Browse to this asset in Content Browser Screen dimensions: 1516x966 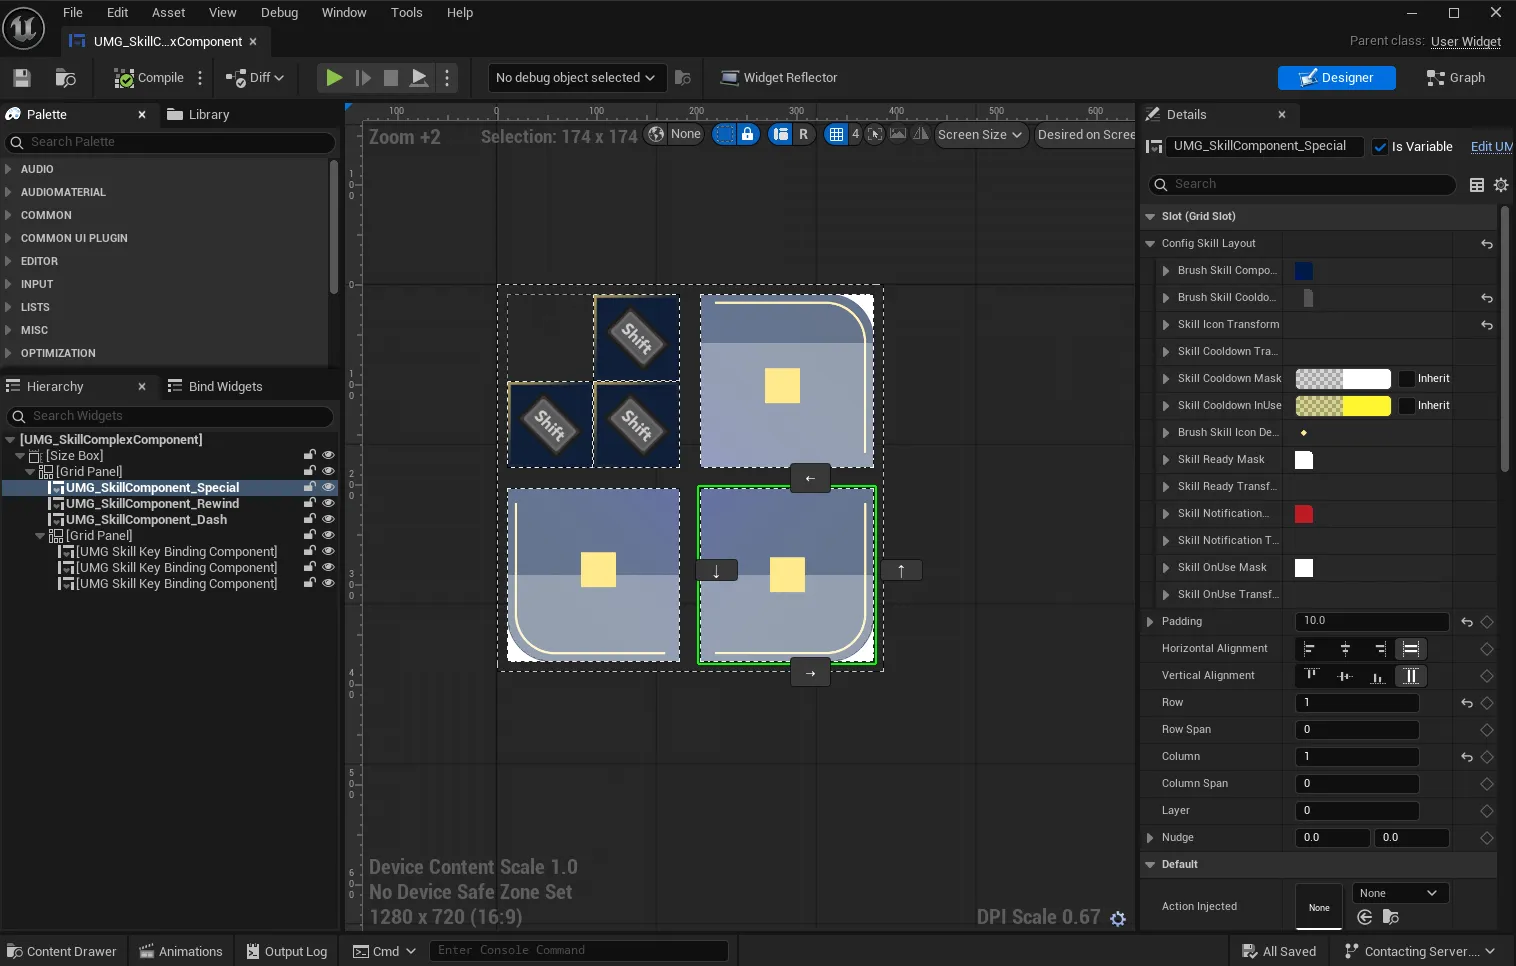(x=65, y=77)
